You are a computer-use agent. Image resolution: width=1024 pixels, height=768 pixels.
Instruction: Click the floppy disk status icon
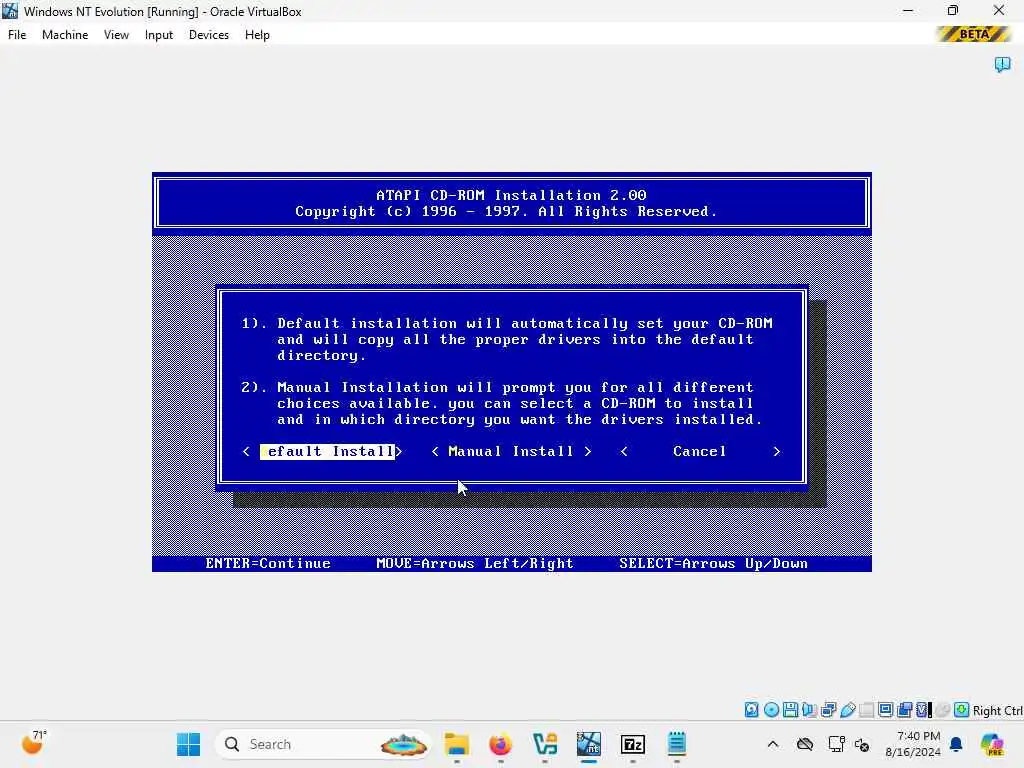pyautogui.click(x=790, y=710)
